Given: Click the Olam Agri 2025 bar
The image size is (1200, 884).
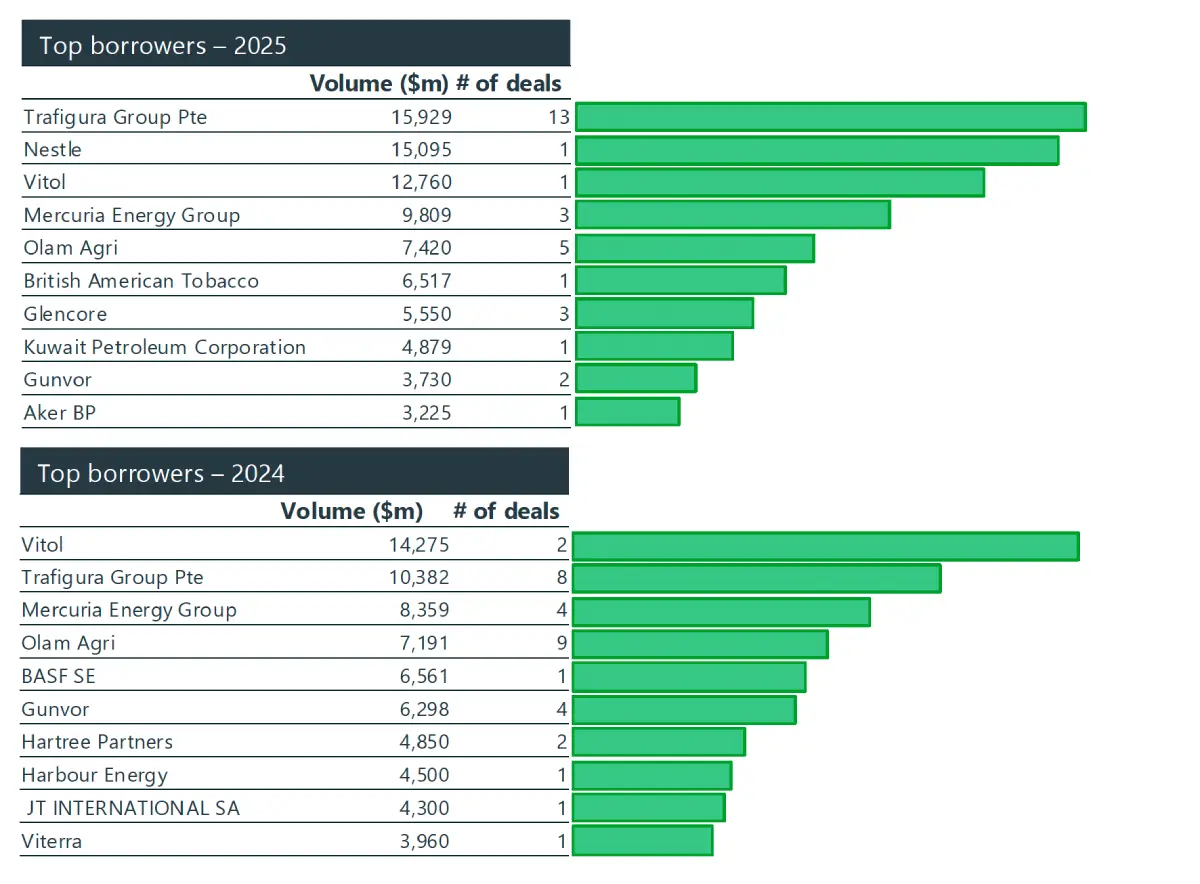Looking at the screenshot, I should [695, 248].
